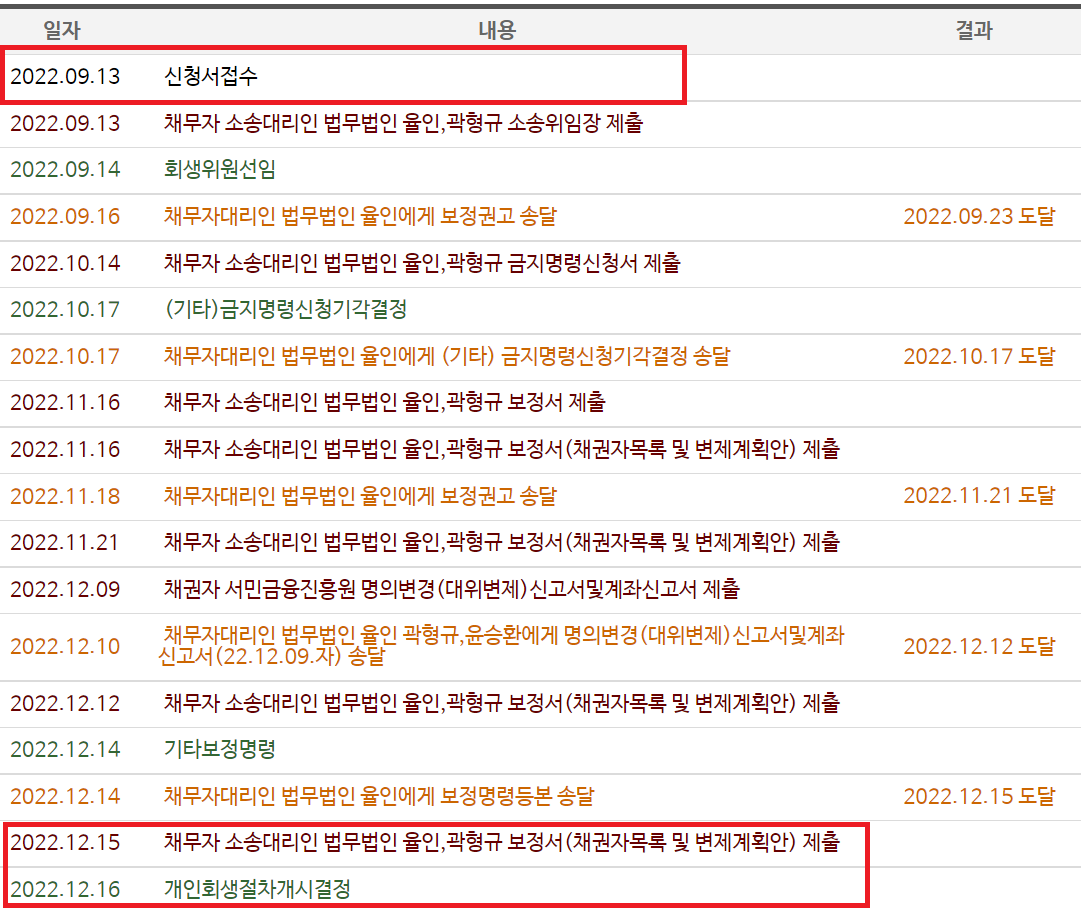Click the 결과 column header
Screen dimensions: 1088x911
click(974, 30)
